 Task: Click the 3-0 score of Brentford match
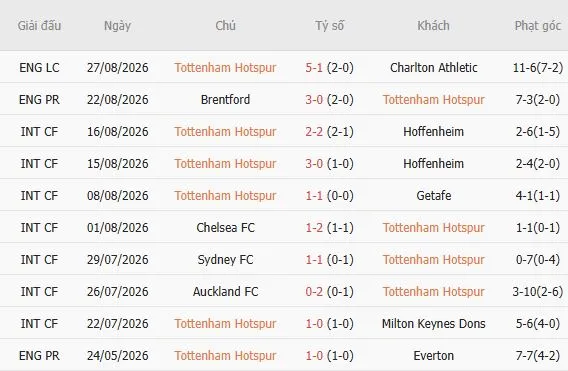click(314, 99)
